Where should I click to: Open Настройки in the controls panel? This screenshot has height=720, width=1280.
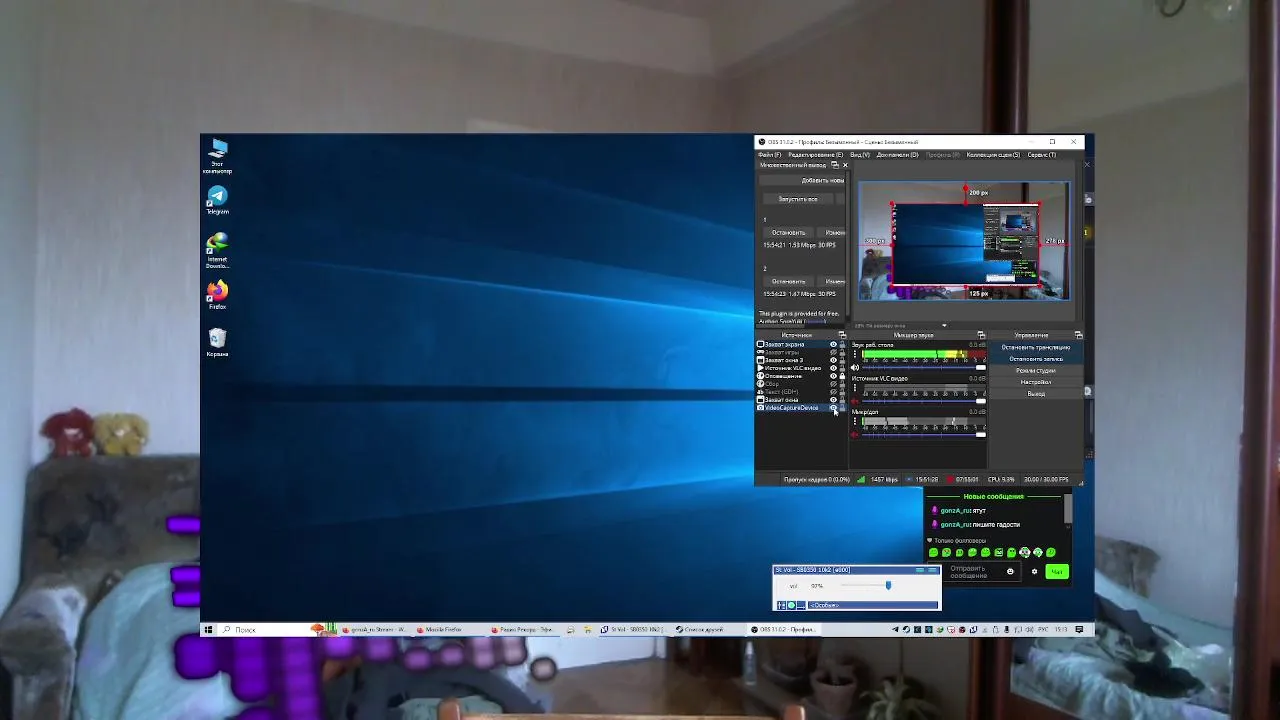pyautogui.click(x=1036, y=382)
